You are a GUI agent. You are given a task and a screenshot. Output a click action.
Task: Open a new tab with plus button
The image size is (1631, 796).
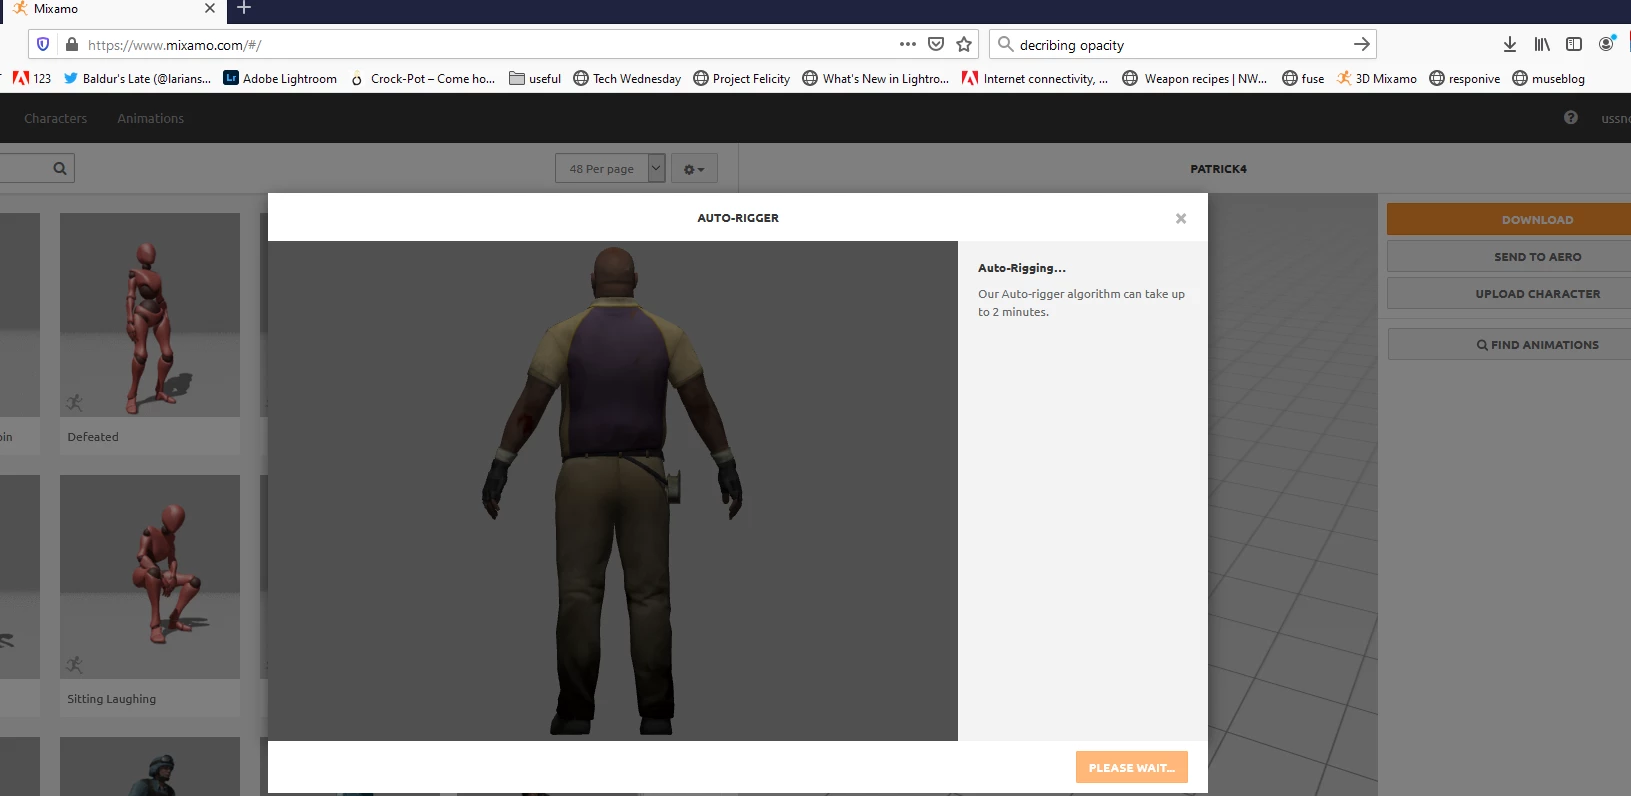[x=243, y=8]
